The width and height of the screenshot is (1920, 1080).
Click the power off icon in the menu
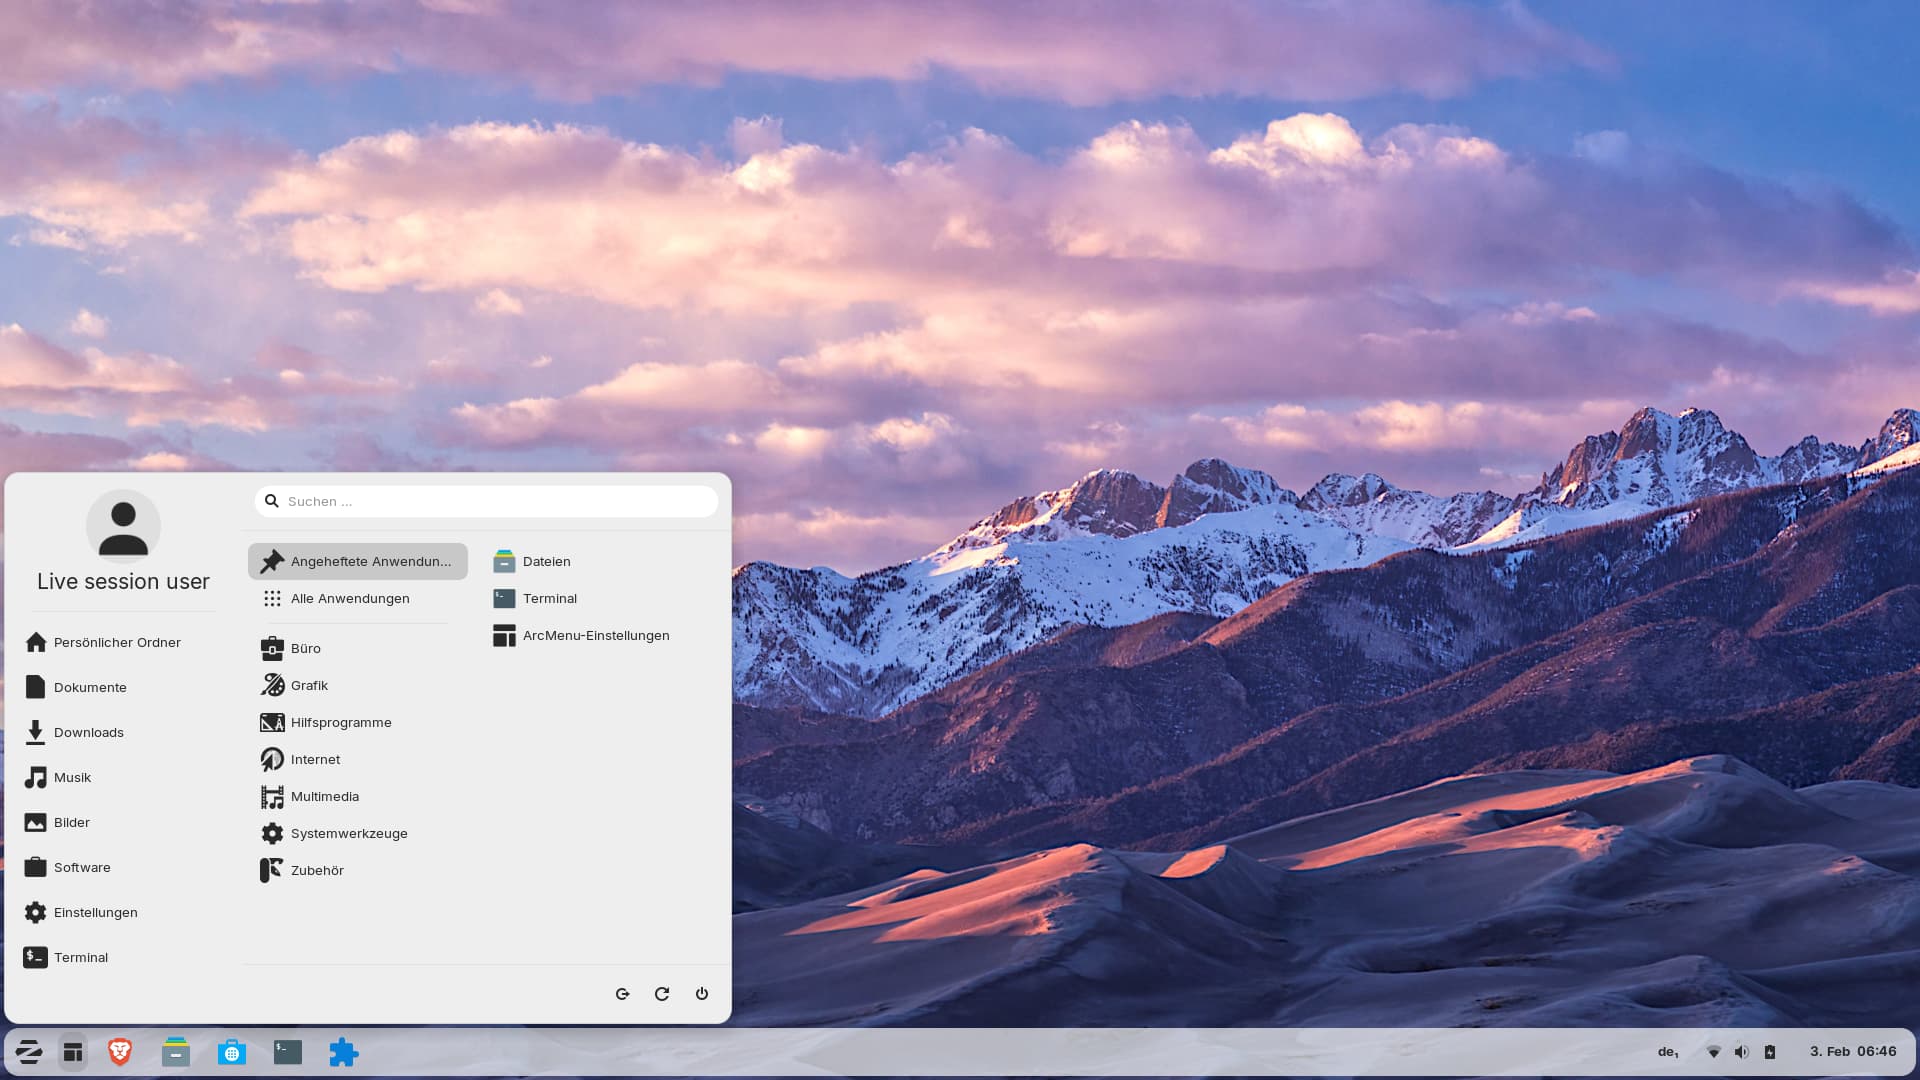(x=702, y=994)
